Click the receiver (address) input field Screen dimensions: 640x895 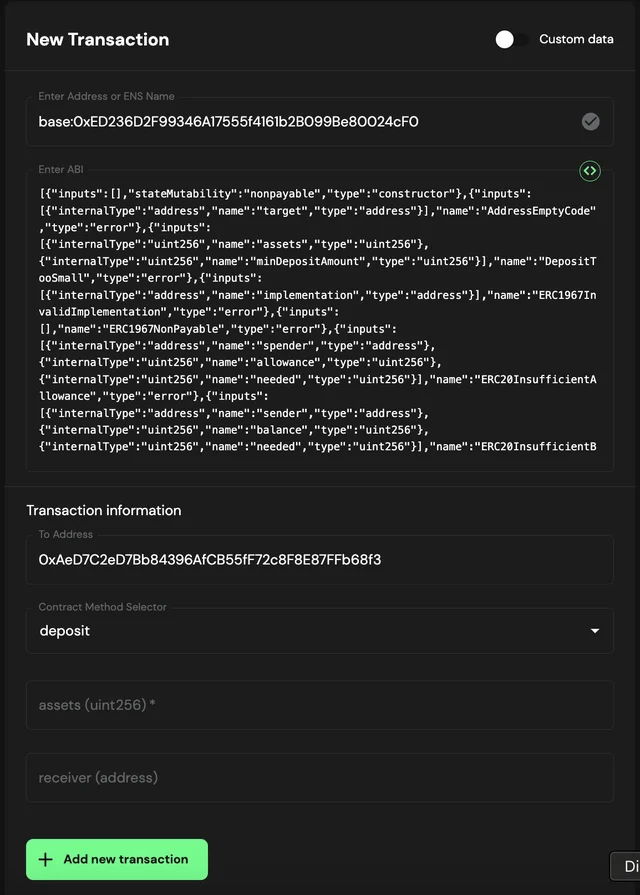point(320,777)
